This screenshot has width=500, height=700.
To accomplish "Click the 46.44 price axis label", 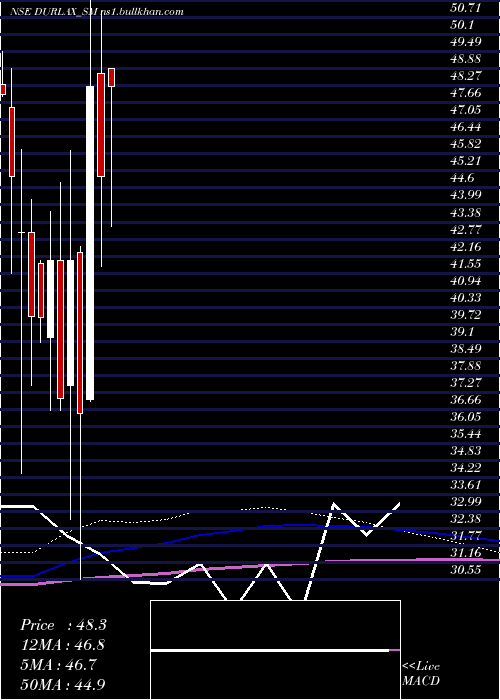I will (466, 127).
